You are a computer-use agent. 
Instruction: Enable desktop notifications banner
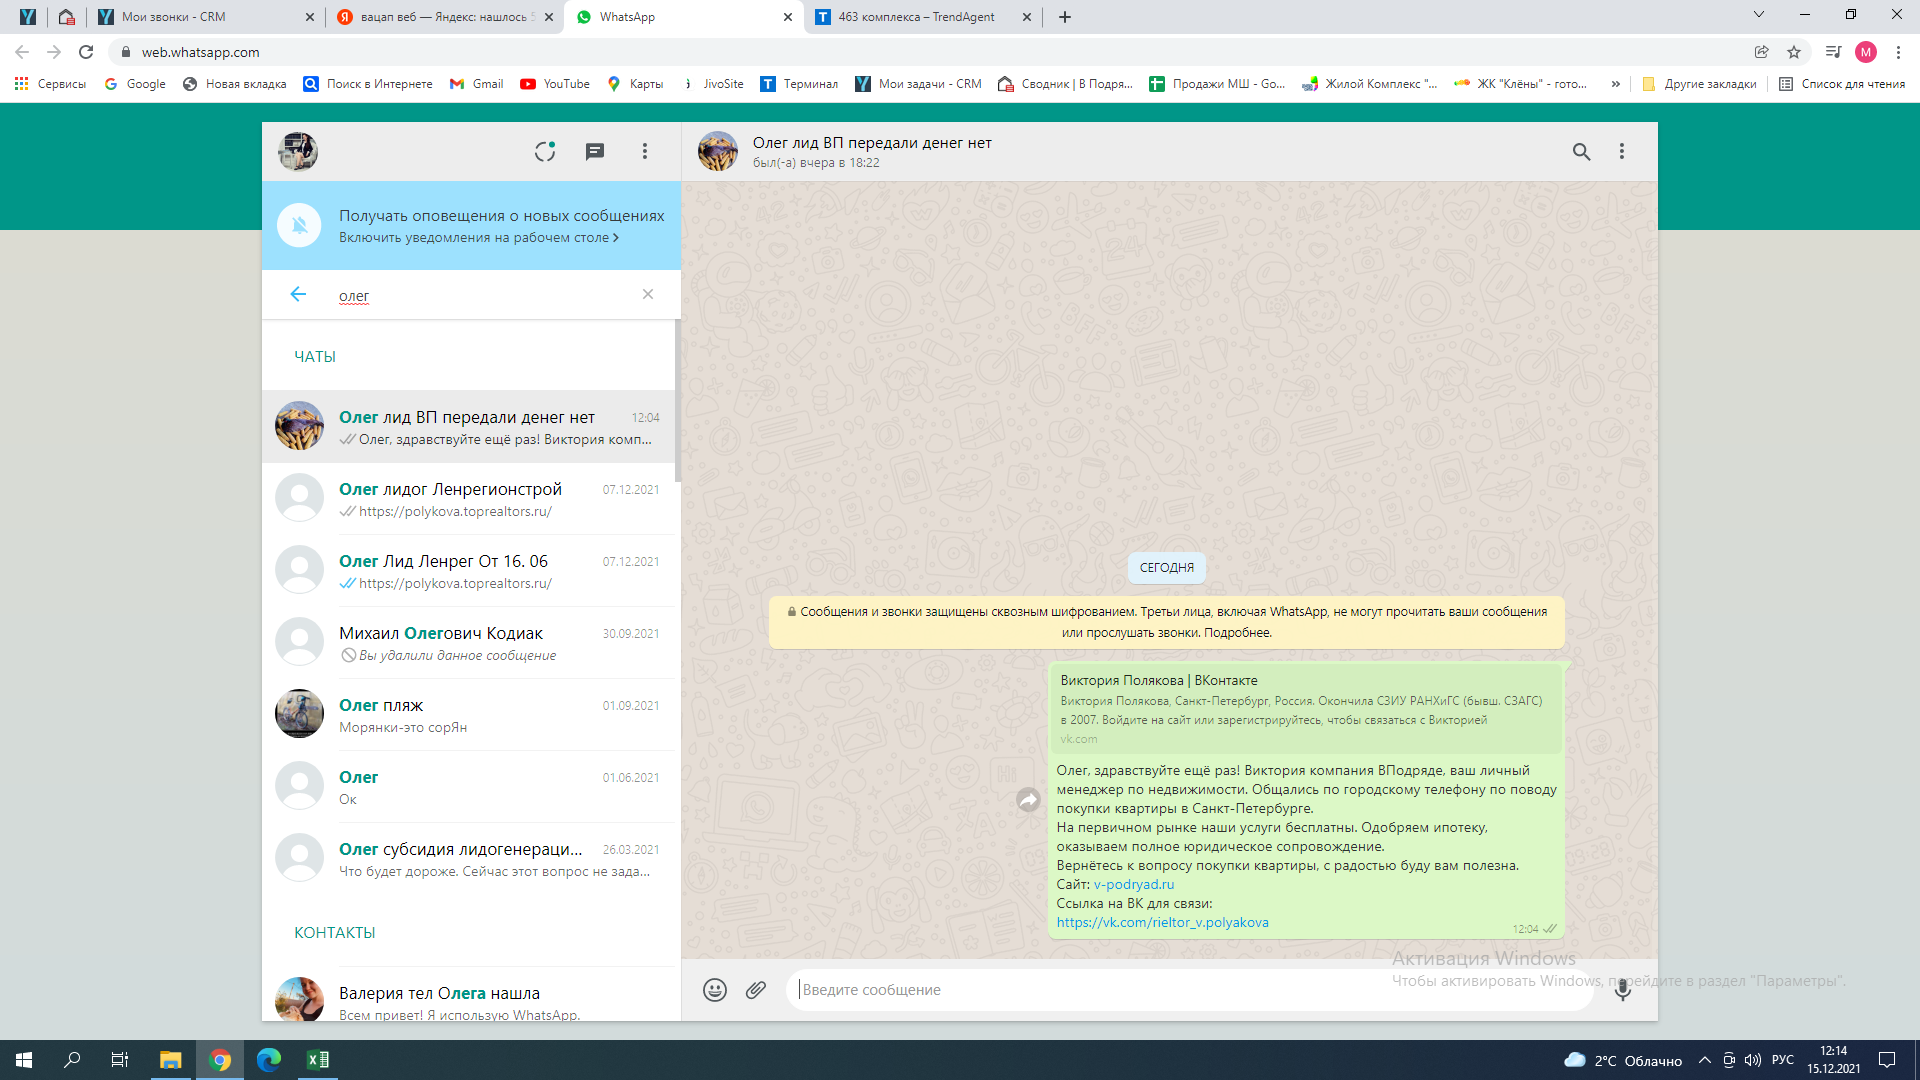tap(478, 238)
